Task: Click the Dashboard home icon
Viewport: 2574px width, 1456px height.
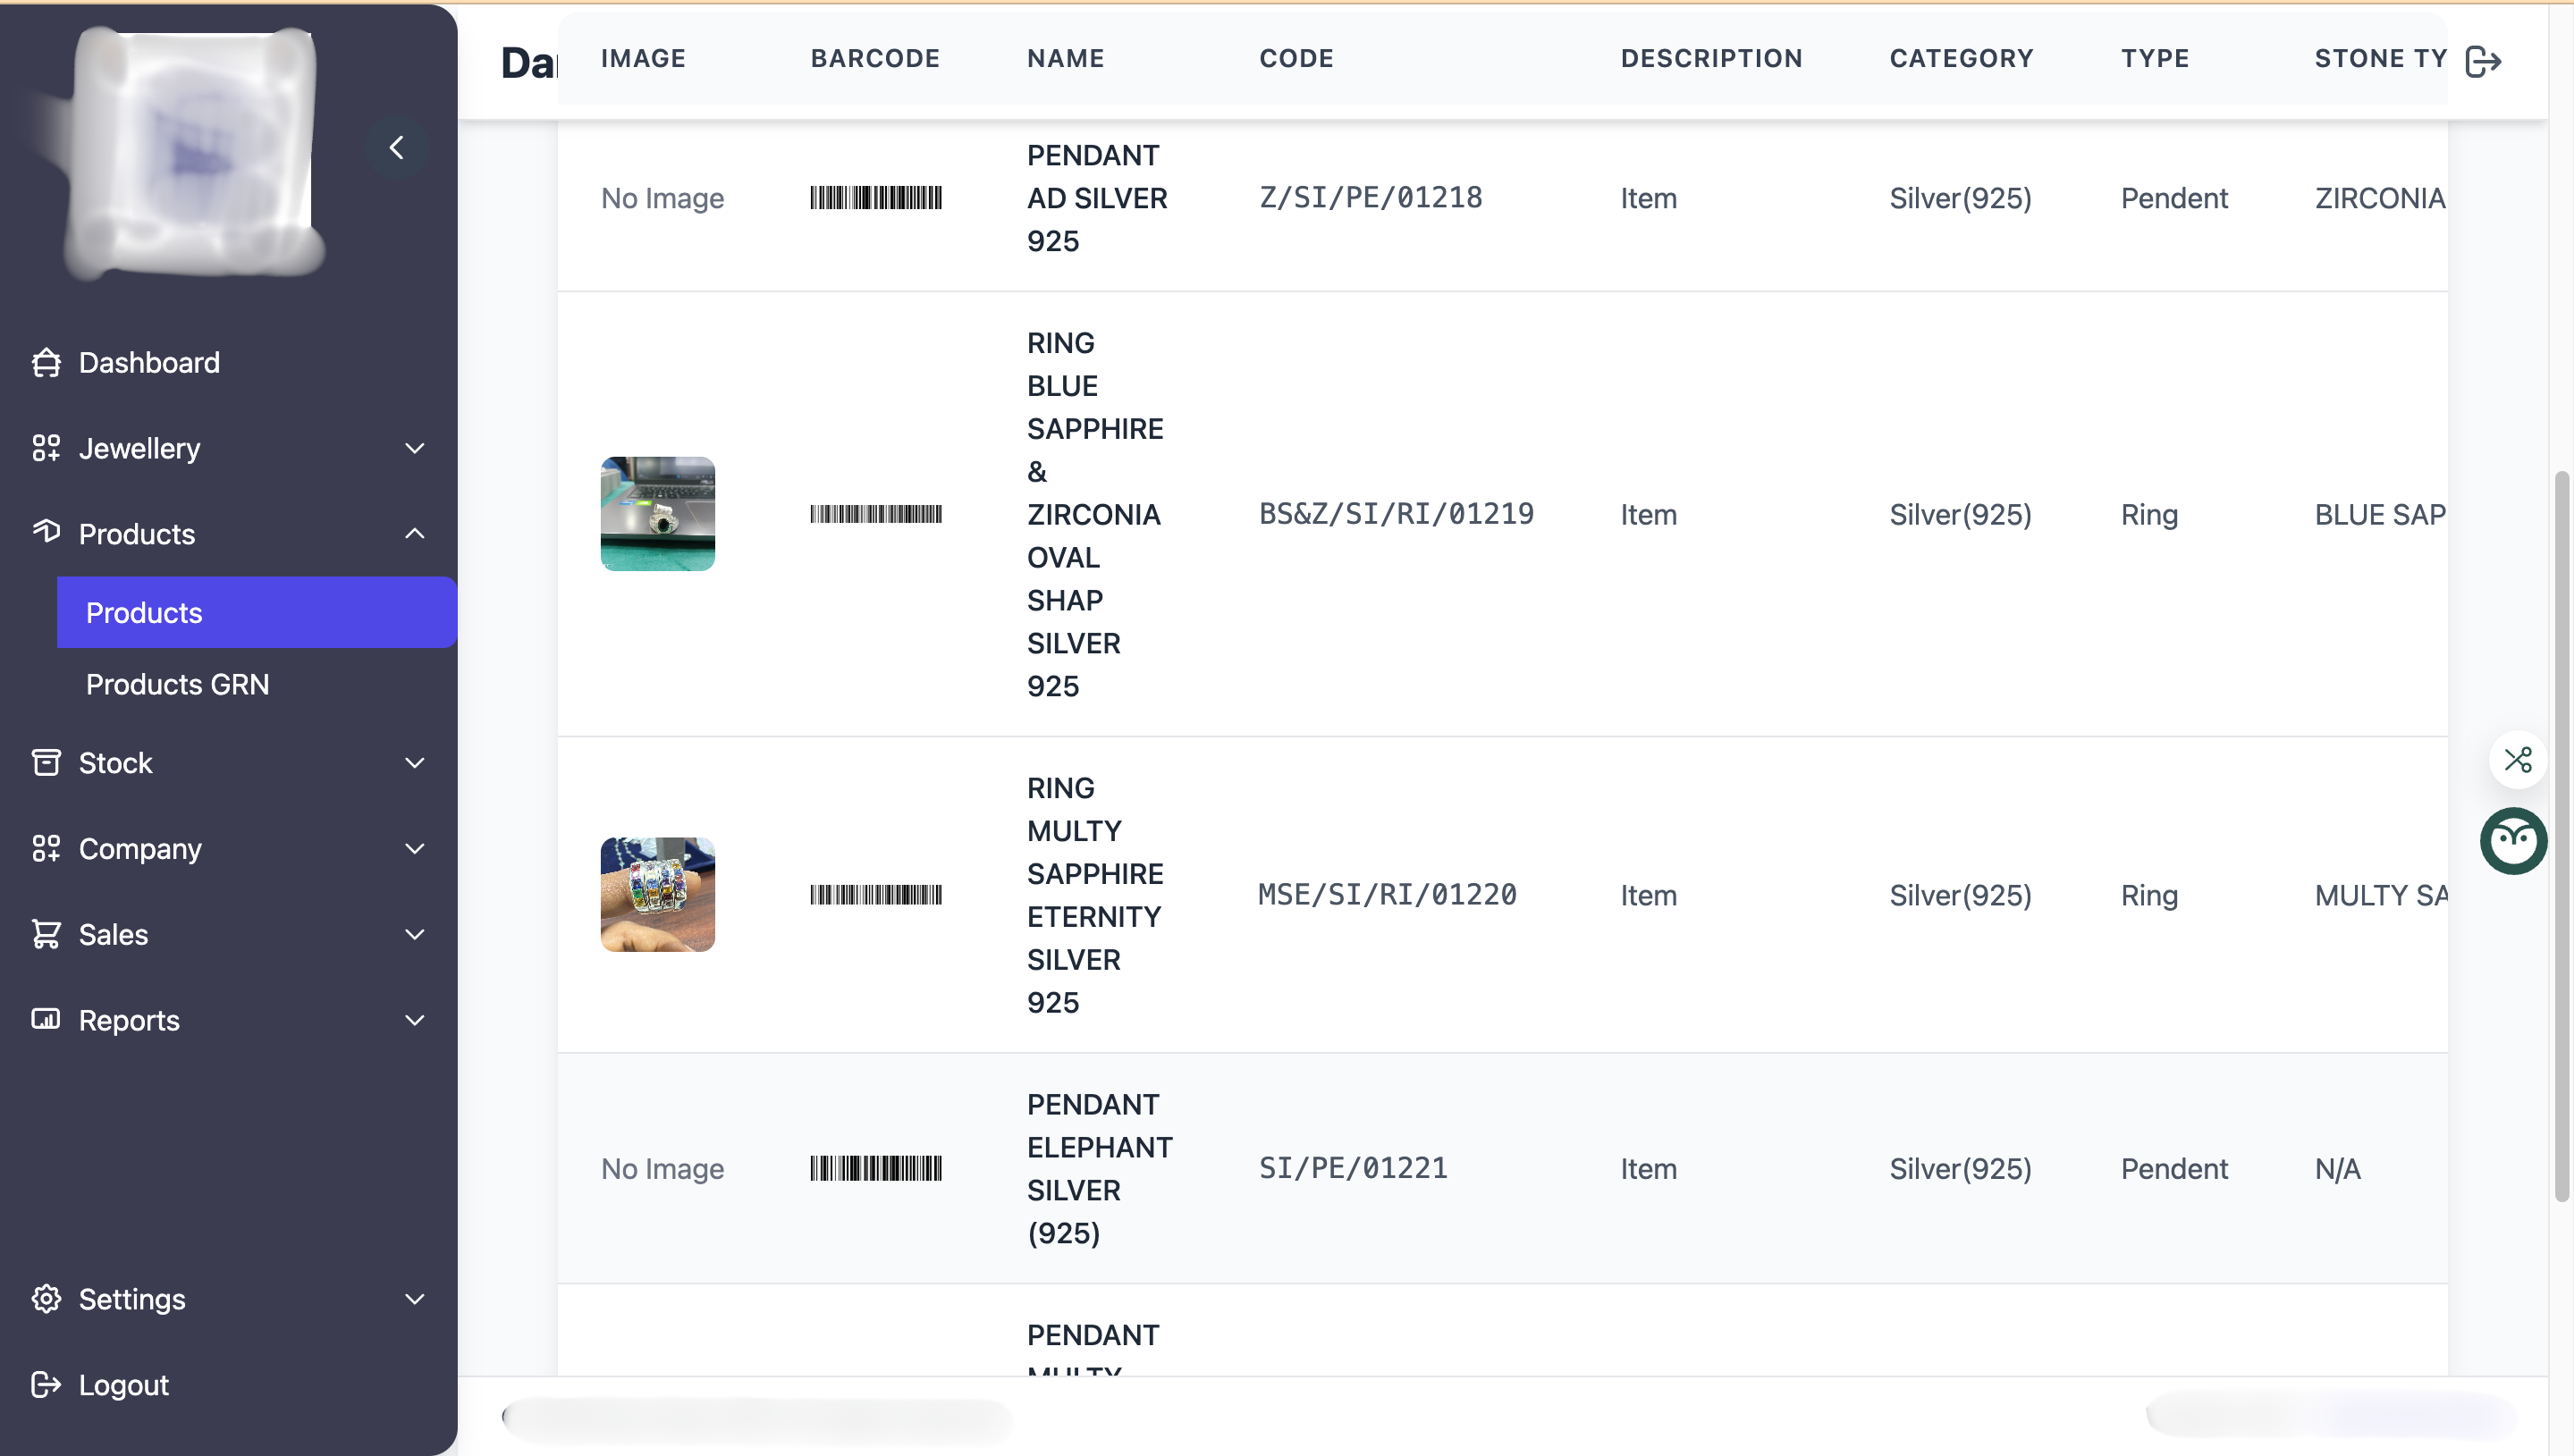Action: pos(46,362)
